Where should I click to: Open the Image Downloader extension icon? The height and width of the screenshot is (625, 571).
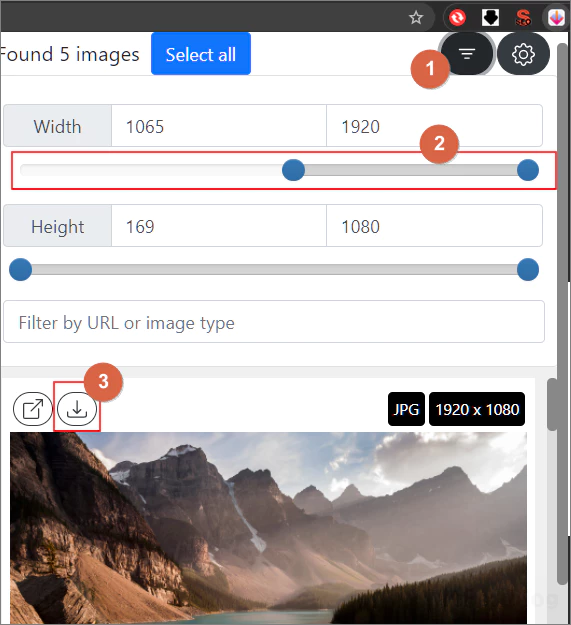(x=556, y=18)
